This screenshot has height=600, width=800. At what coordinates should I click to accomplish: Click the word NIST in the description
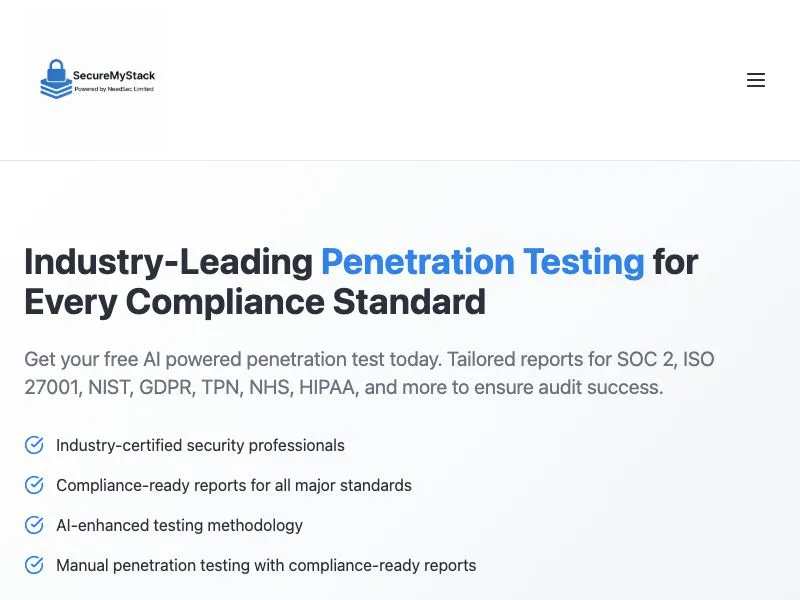point(110,387)
